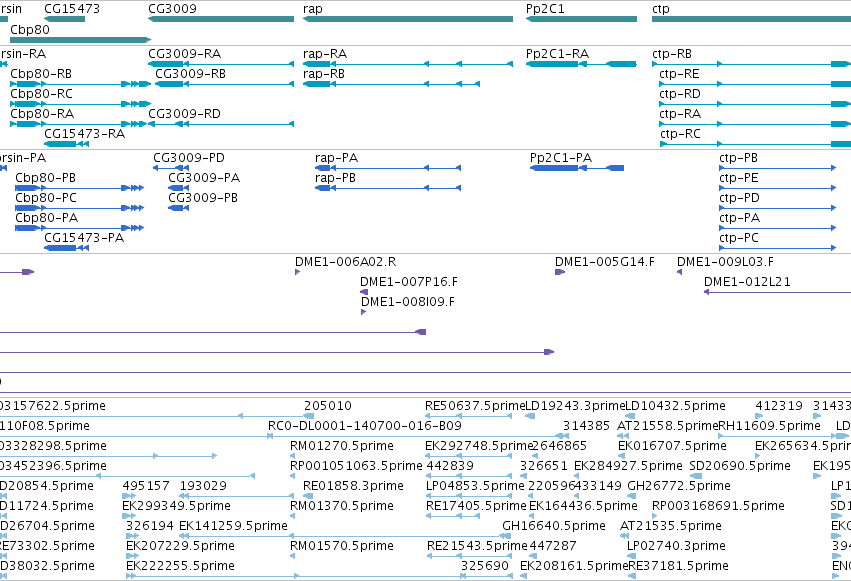The image size is (851, 581).
Task: Click EST 412319
Action: 779,406
